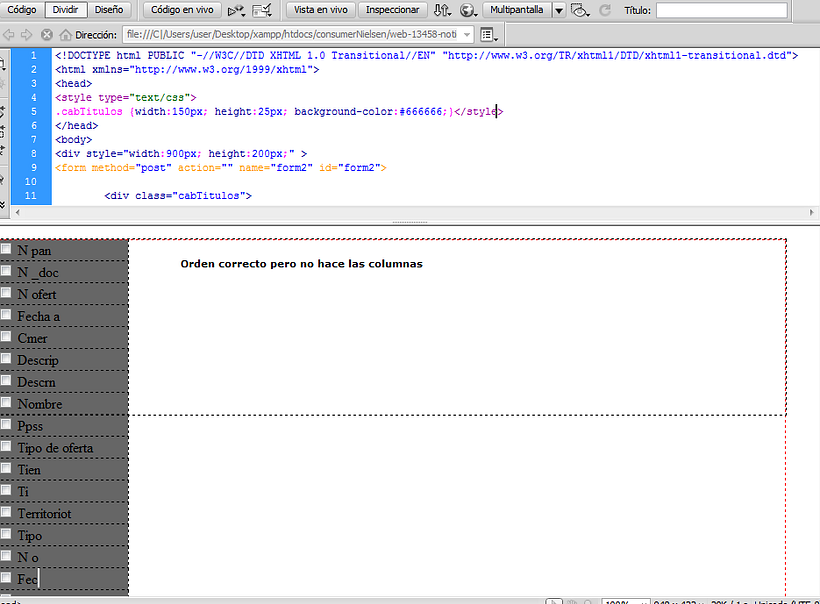Click the Multipantalla button
The height and width of the screenshot is (604, 820).
pos(517,9)
